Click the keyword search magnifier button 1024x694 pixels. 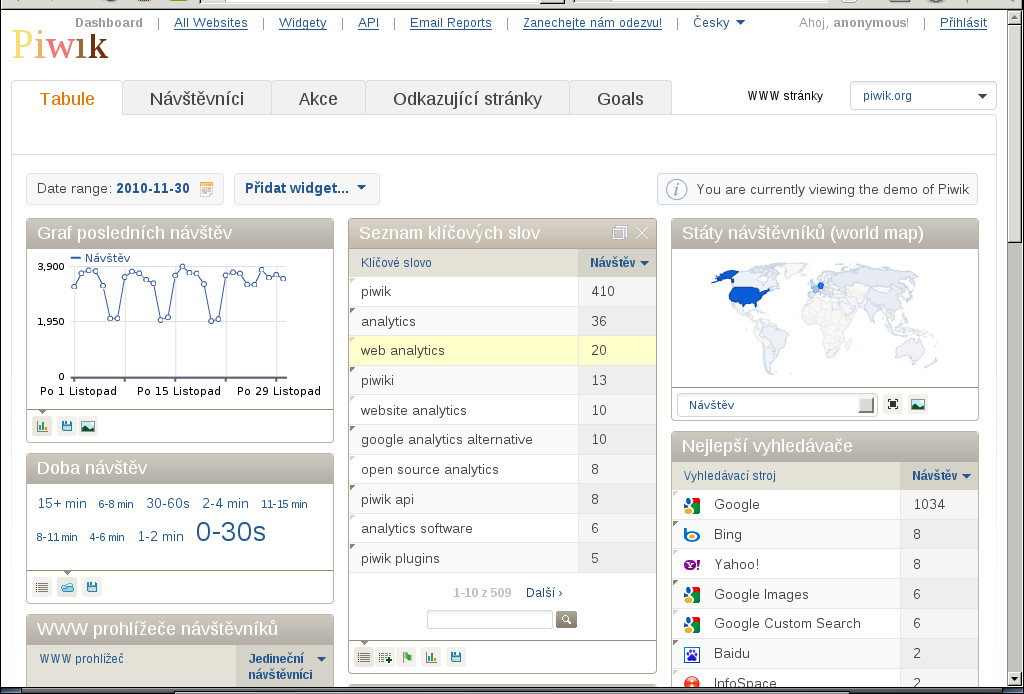(x=566, y=620)
